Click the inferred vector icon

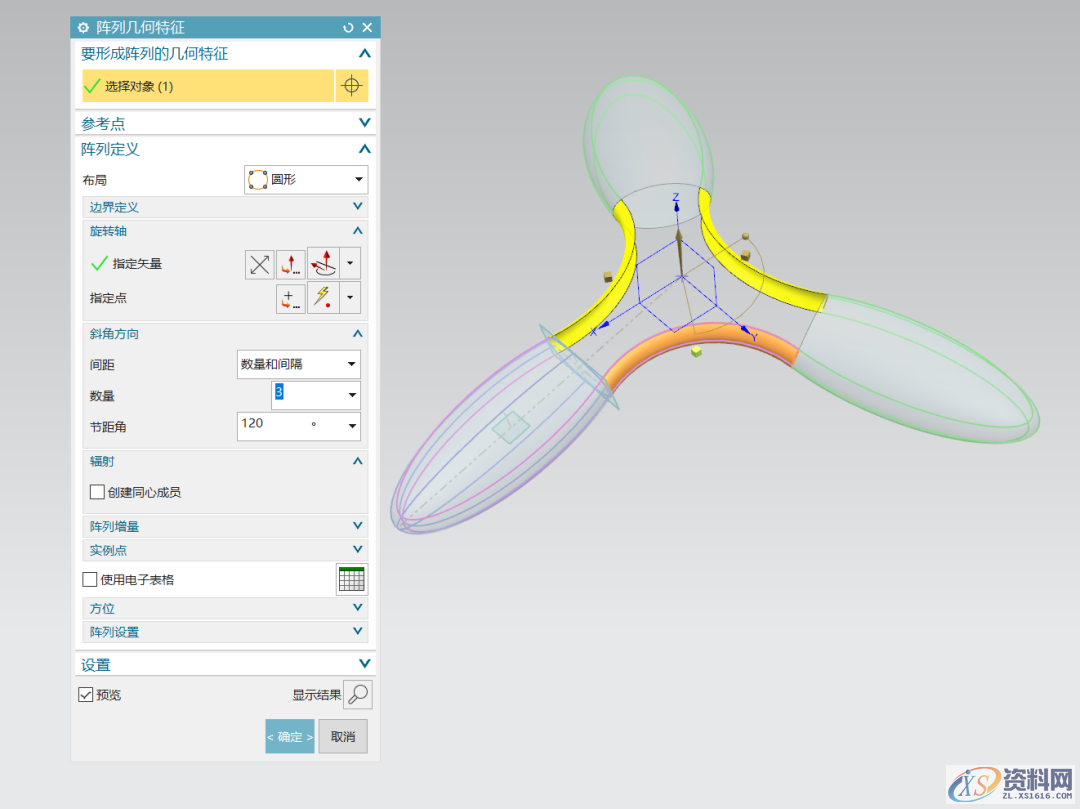tap(323, 264)
